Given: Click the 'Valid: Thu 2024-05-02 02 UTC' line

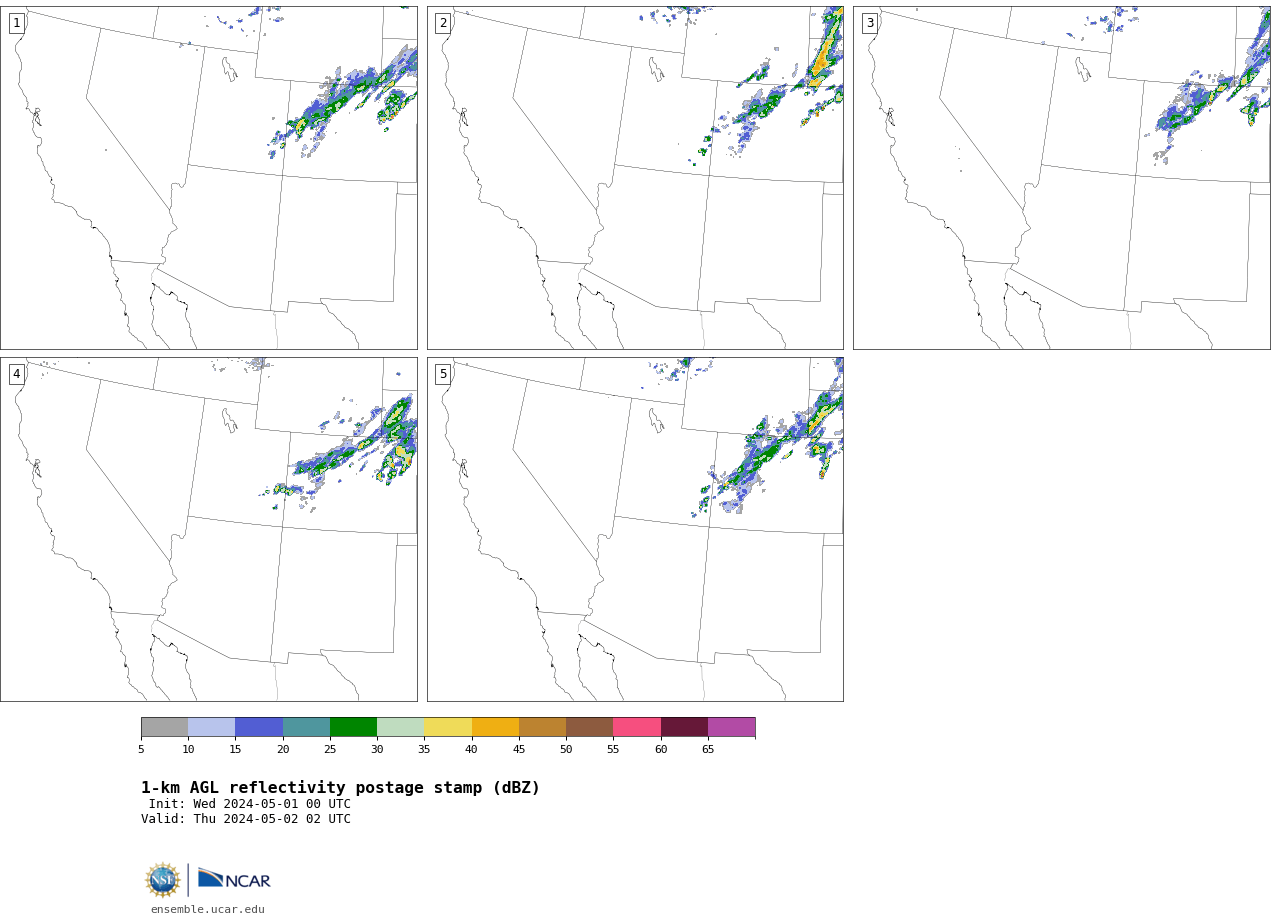Looking at the screenshot, I should (246, 819).
